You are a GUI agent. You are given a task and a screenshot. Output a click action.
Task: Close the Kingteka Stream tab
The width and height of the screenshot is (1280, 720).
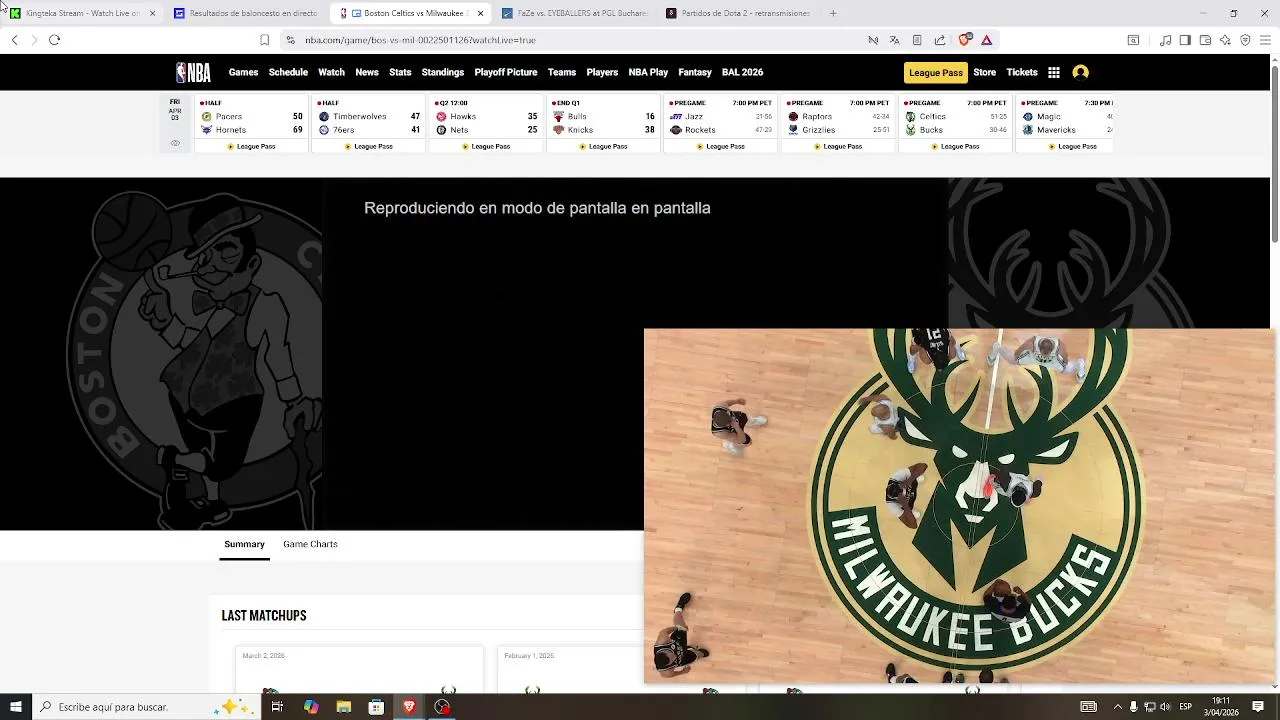[x=152, y=13]
